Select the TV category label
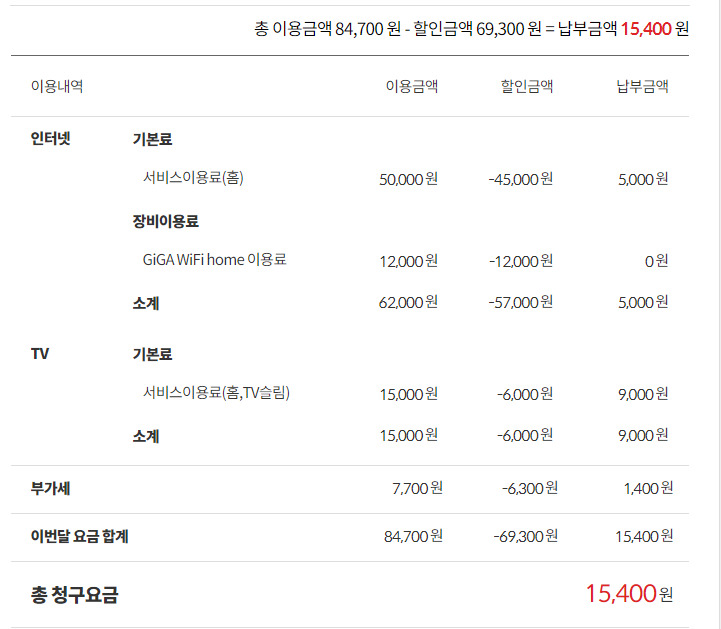This screenshot has width=721, height=629. 40,353
